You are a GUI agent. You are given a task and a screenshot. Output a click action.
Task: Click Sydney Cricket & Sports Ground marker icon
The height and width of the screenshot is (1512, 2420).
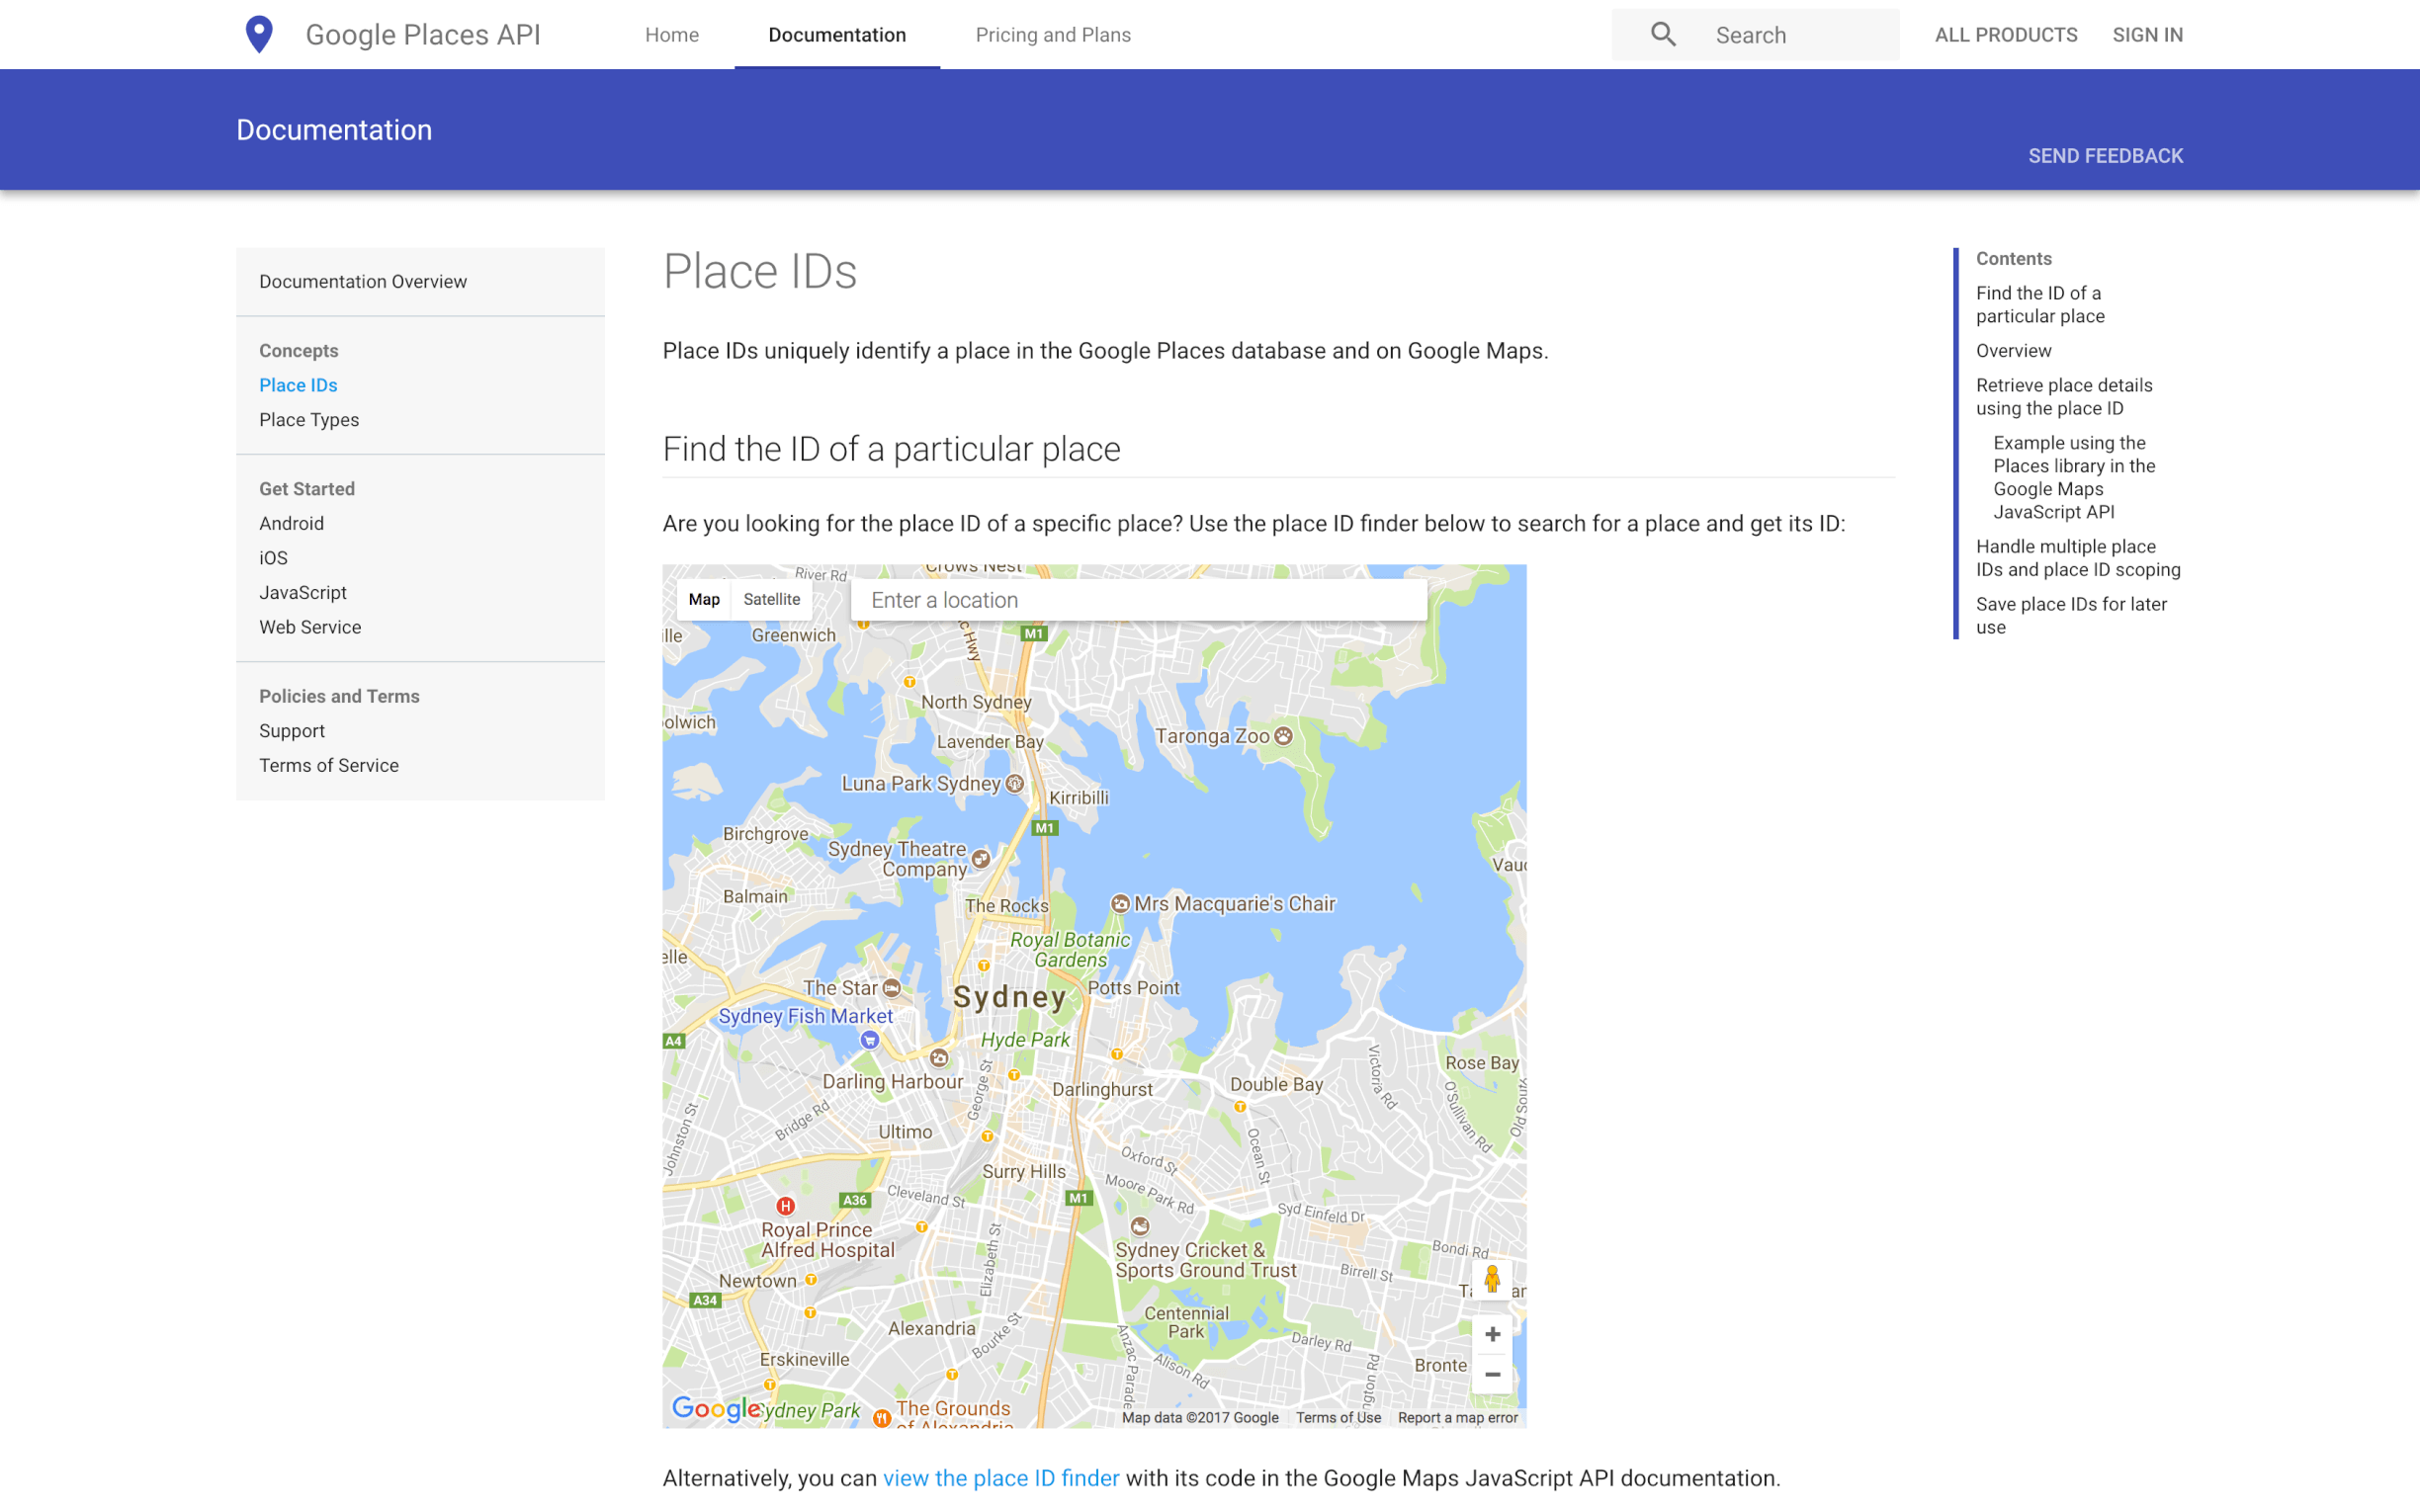click(1140, 1226)
